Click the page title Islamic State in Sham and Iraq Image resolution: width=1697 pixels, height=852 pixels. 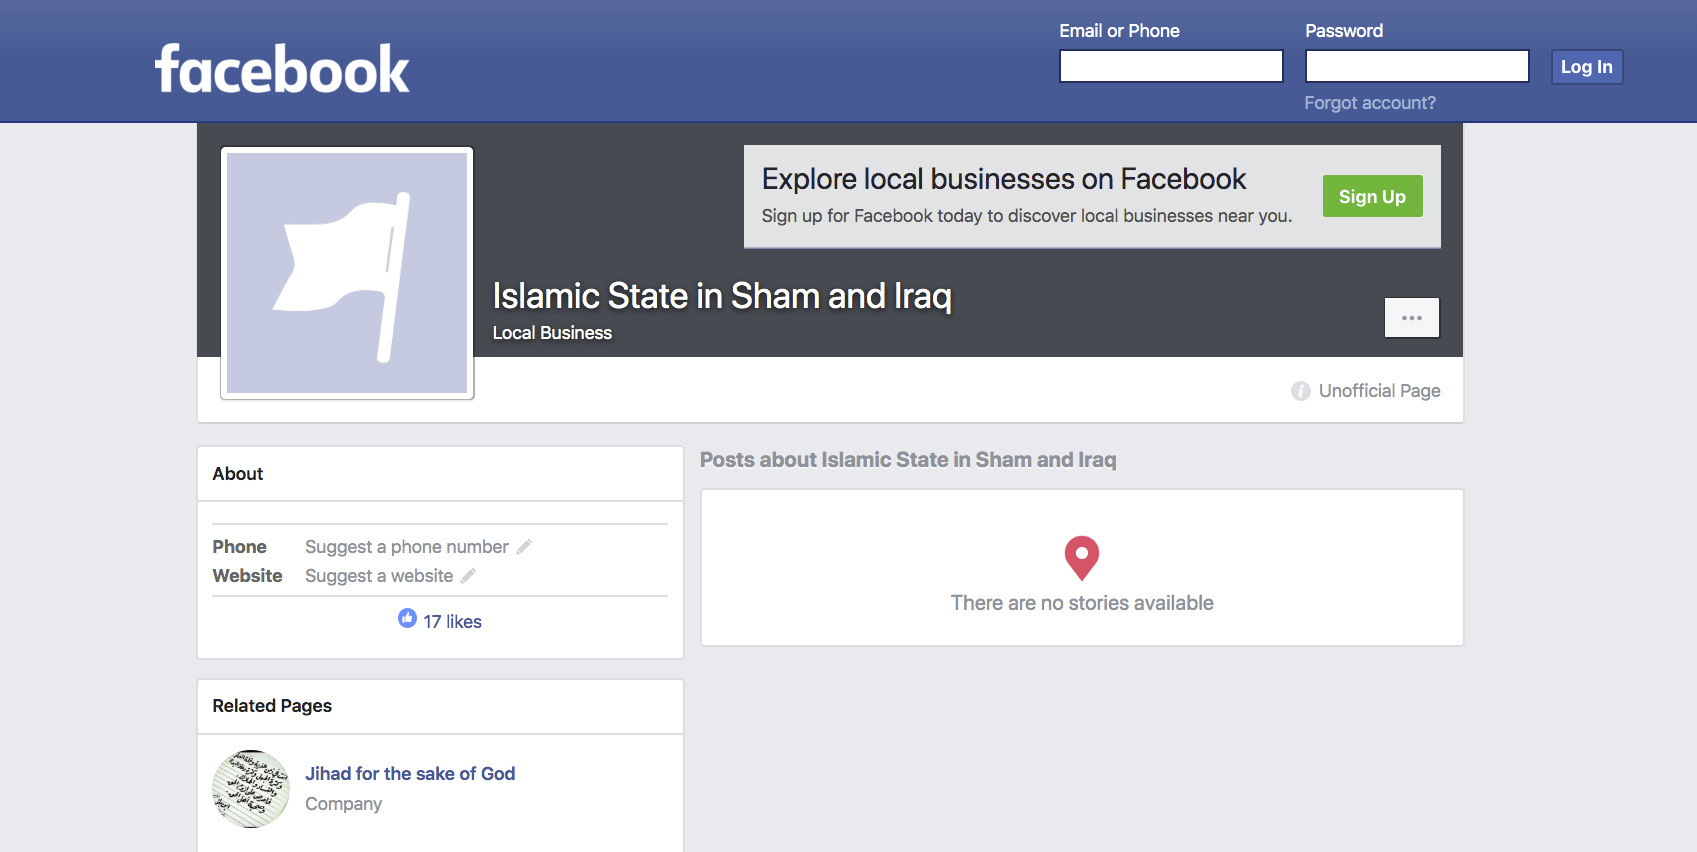722,296
